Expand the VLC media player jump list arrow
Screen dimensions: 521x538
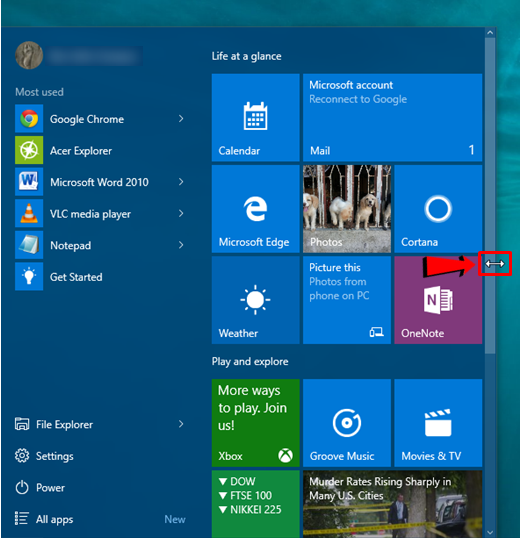181,213
